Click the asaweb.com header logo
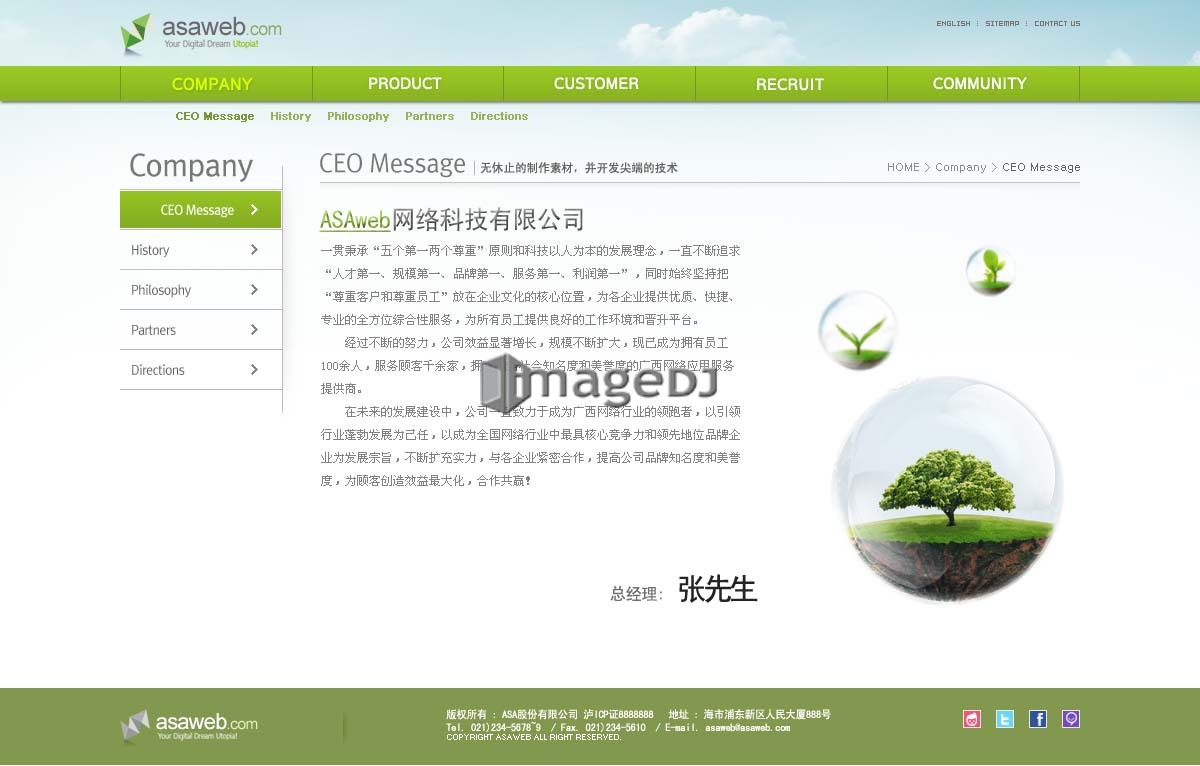Image resolution: width=1200 pixels, height=766 pixels. click(x=201, y=33)
